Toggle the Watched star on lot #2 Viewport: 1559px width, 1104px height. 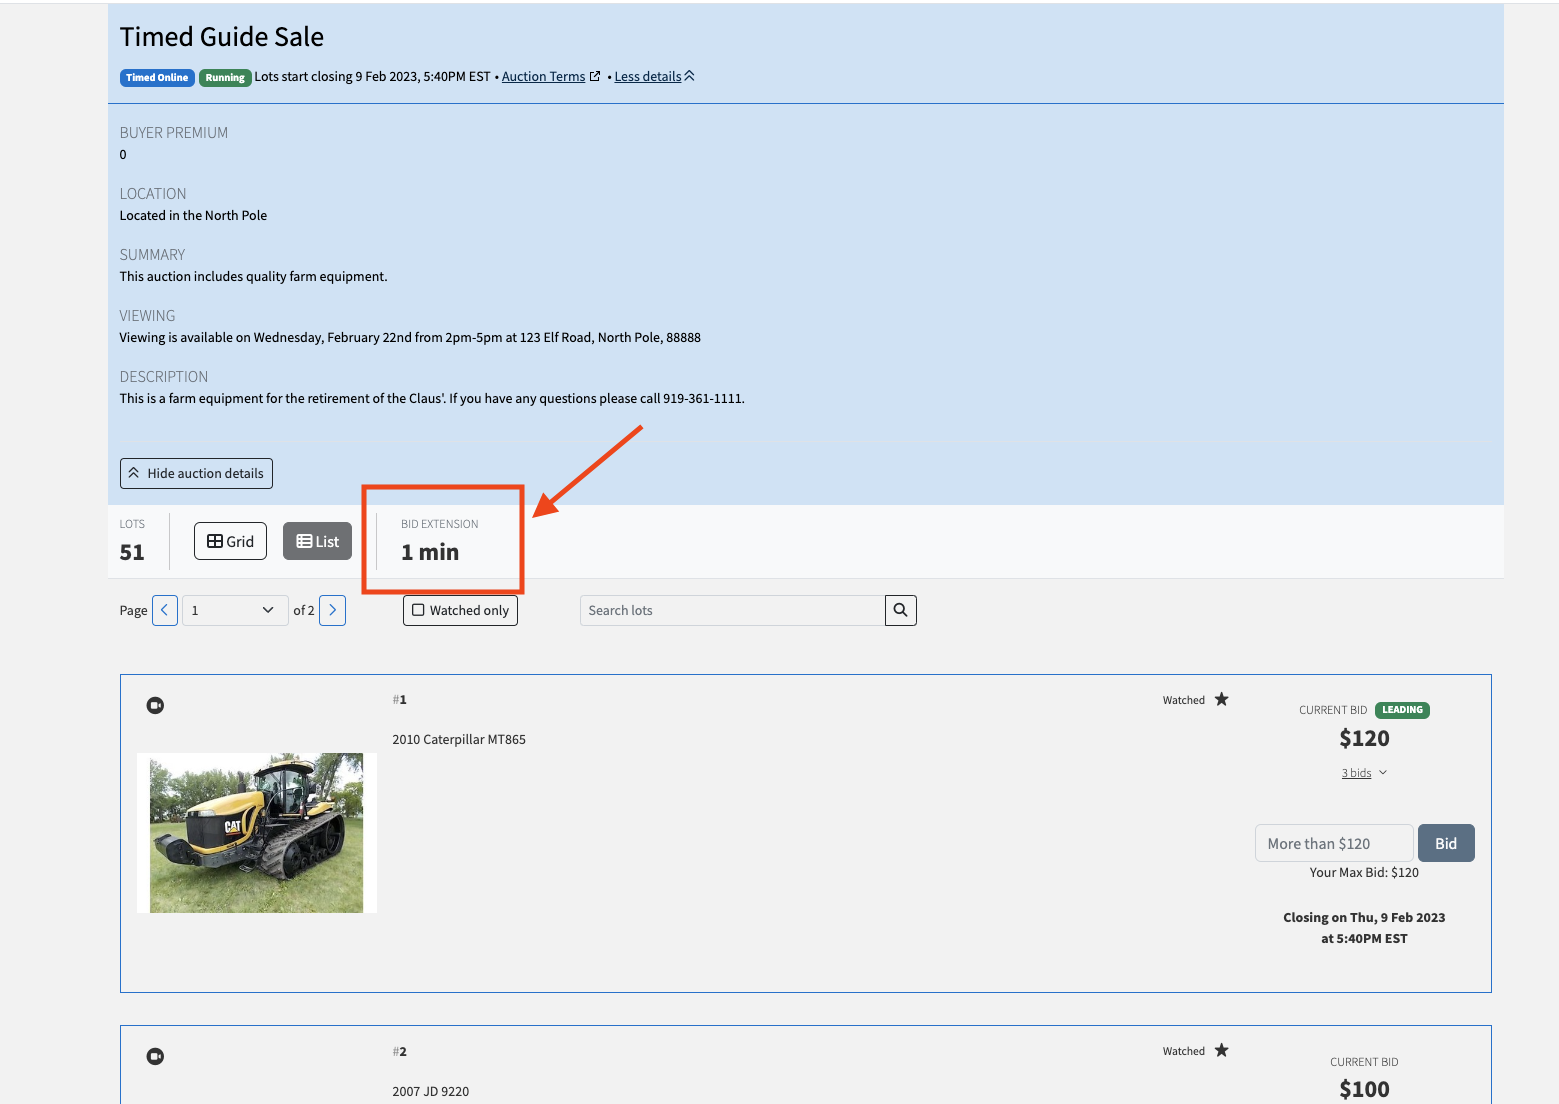(1221, 1050)
